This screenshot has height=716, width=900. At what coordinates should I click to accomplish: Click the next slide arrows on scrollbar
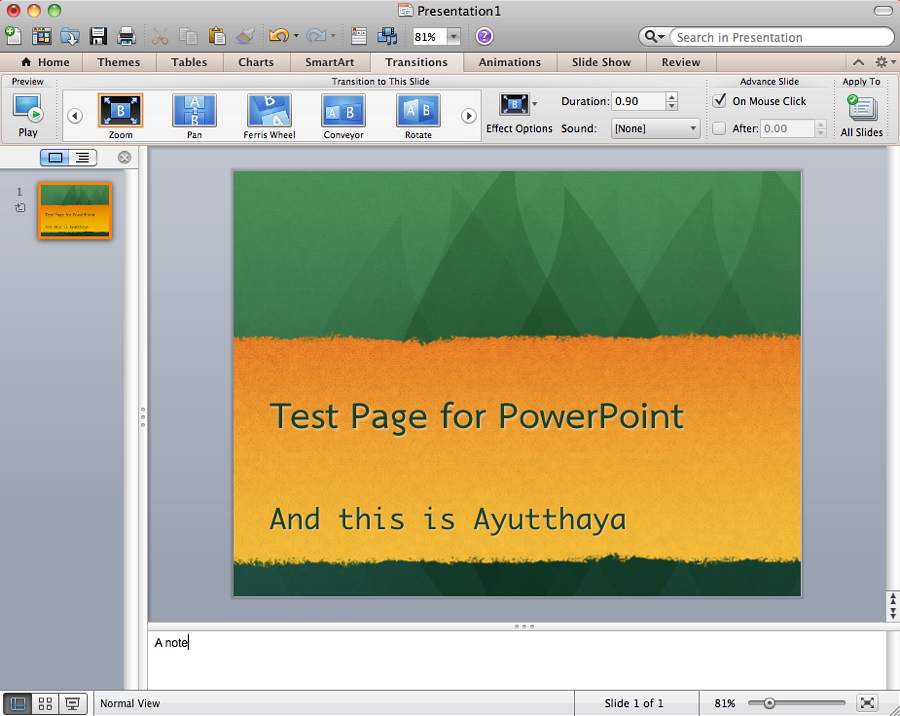tap(893, 613)
